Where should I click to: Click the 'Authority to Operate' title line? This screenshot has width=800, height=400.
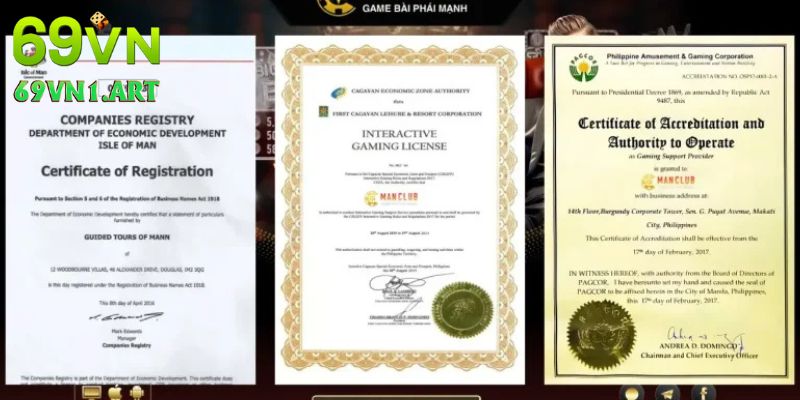pyautogui.click(x=671, y=142)
